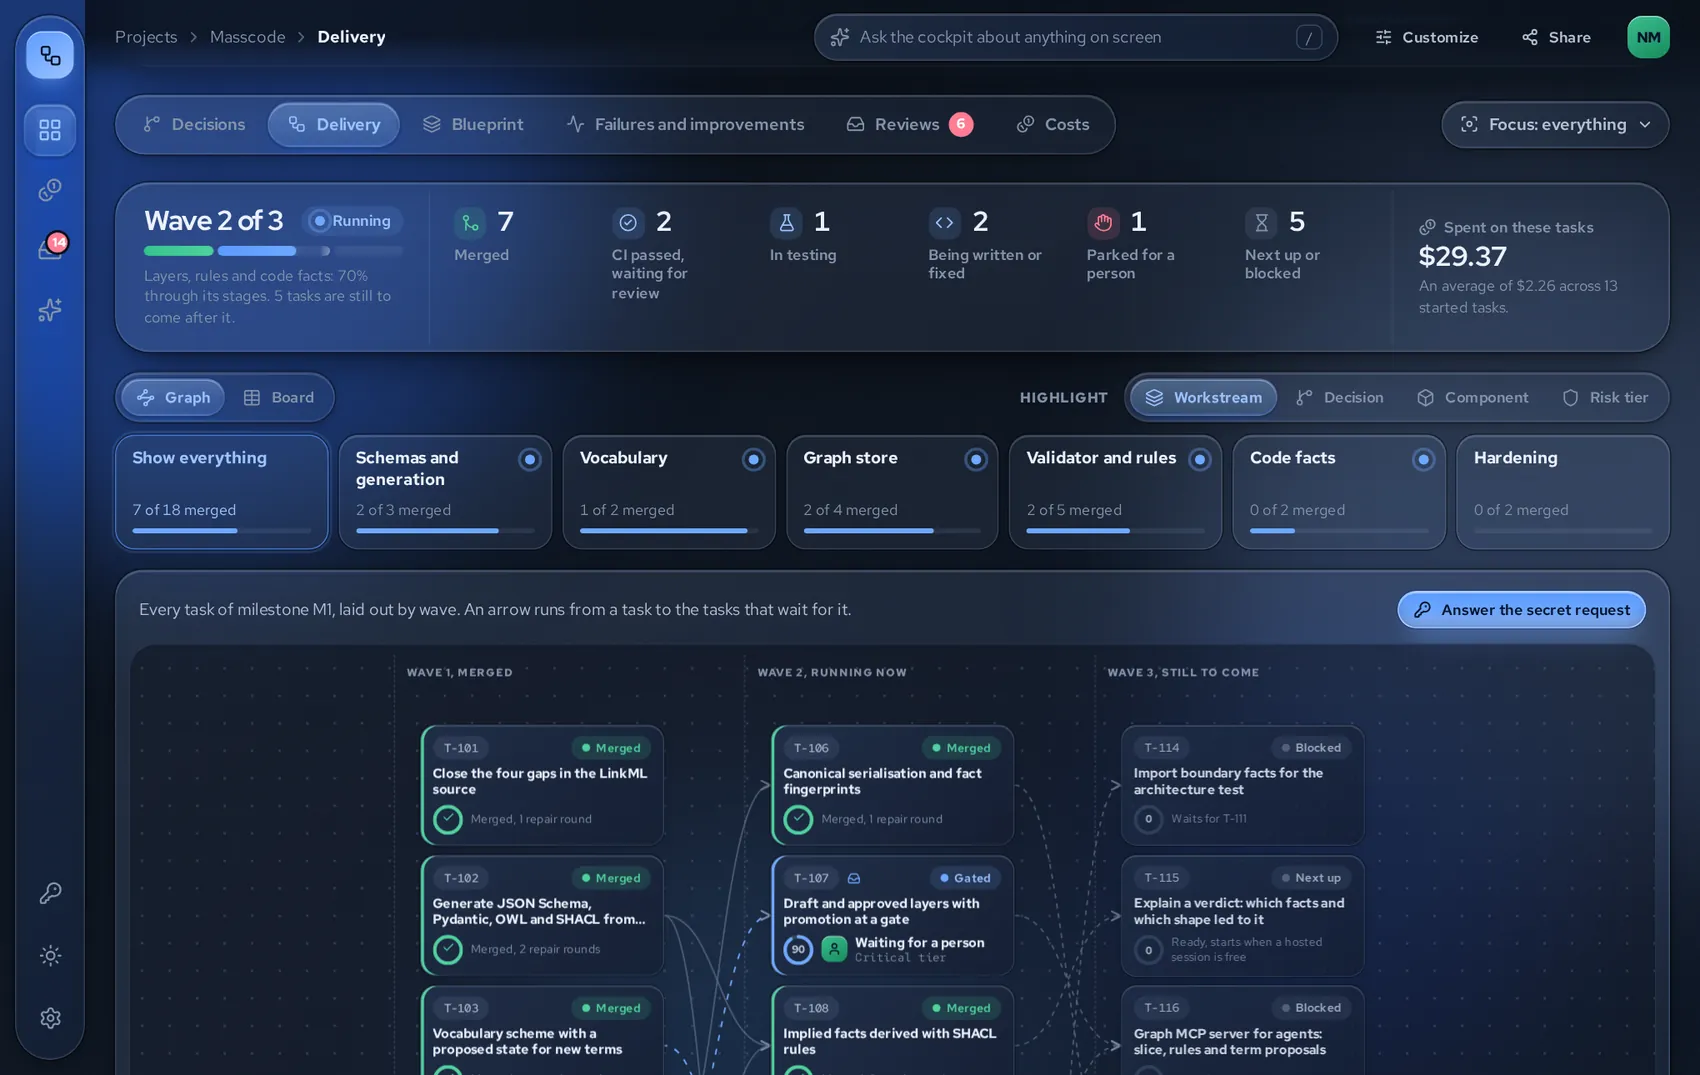Click the Customize button
Image resolution: width=1700 pixels, height=1075 pixels.
point(1426,37)
